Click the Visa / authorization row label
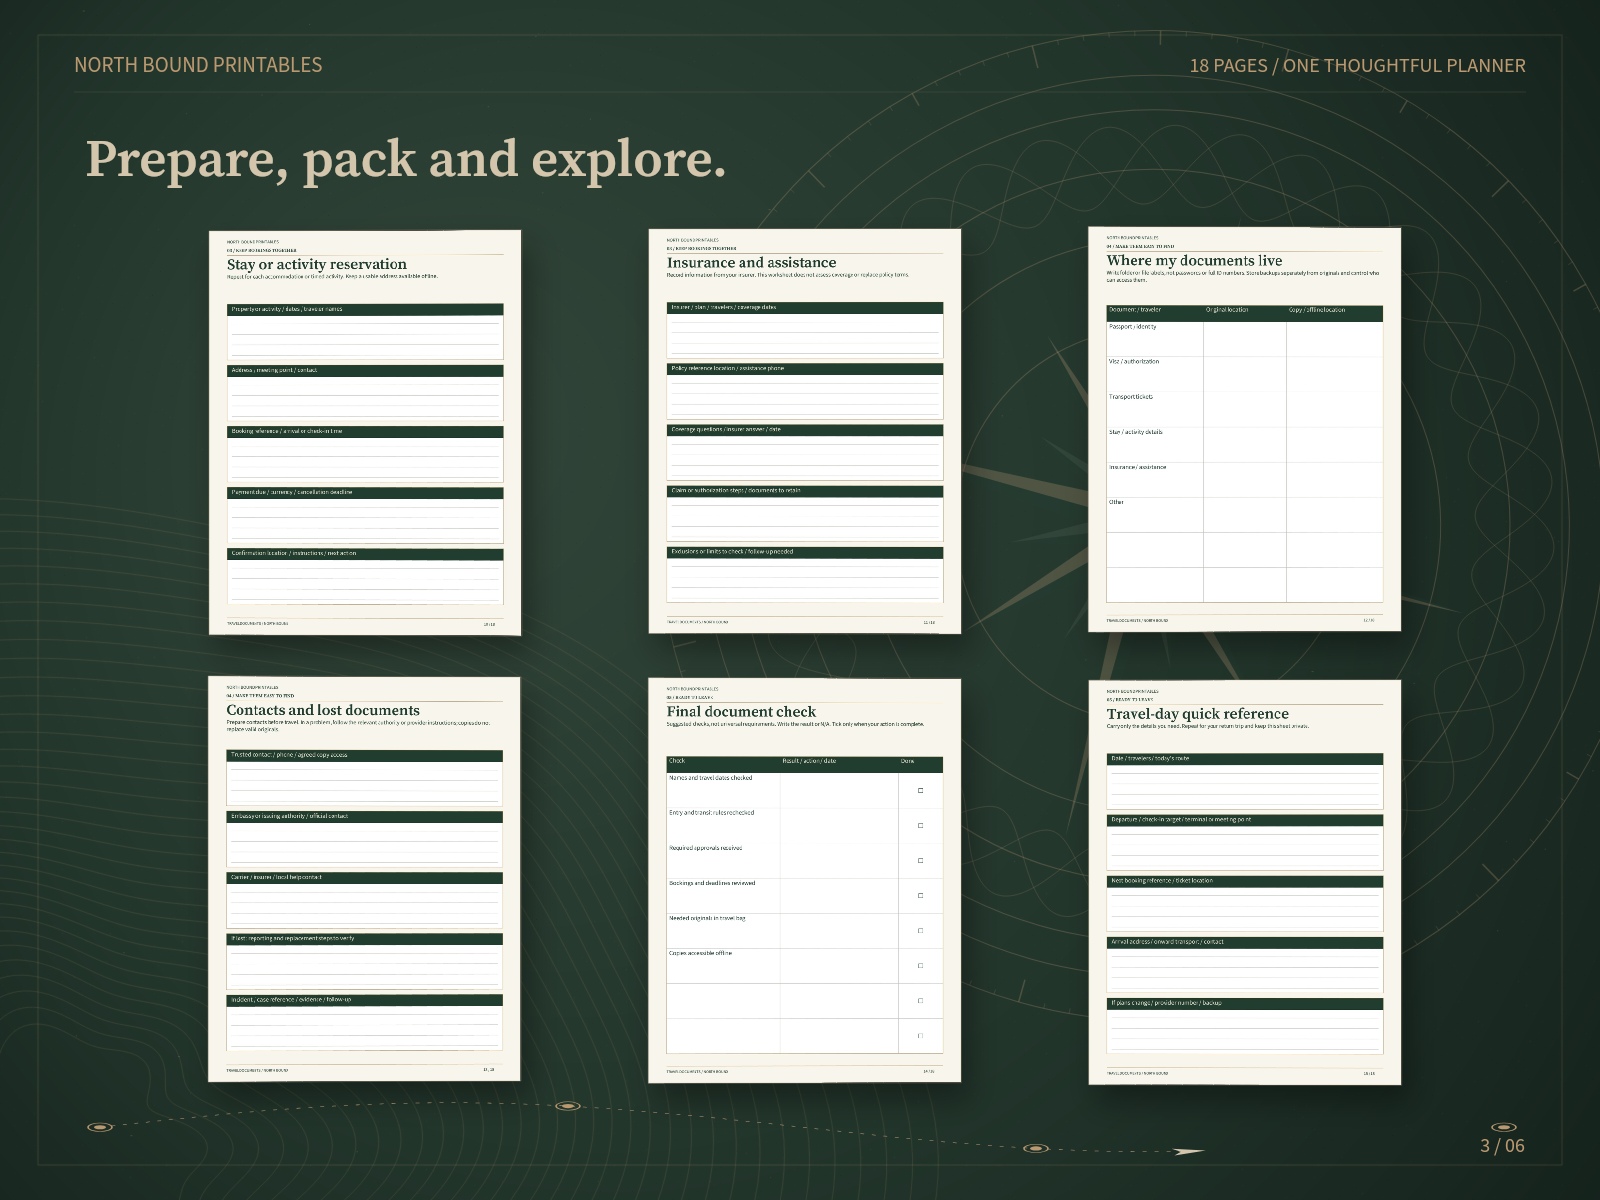1600x1200 pixels. pyautogui.click(x=1134, y=362)
